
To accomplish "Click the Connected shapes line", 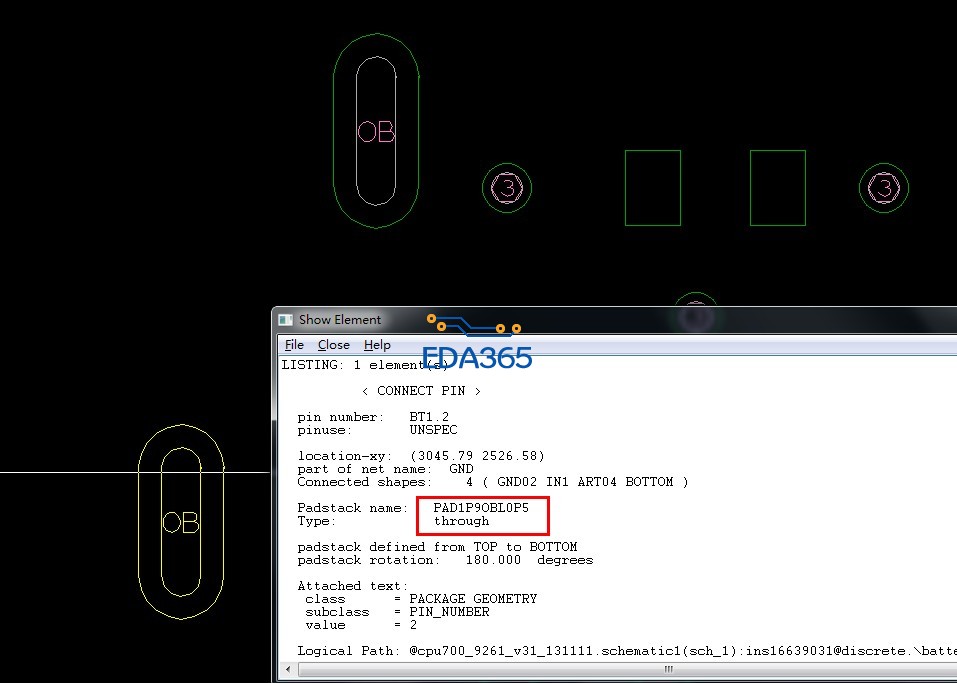I will [493, 482].
